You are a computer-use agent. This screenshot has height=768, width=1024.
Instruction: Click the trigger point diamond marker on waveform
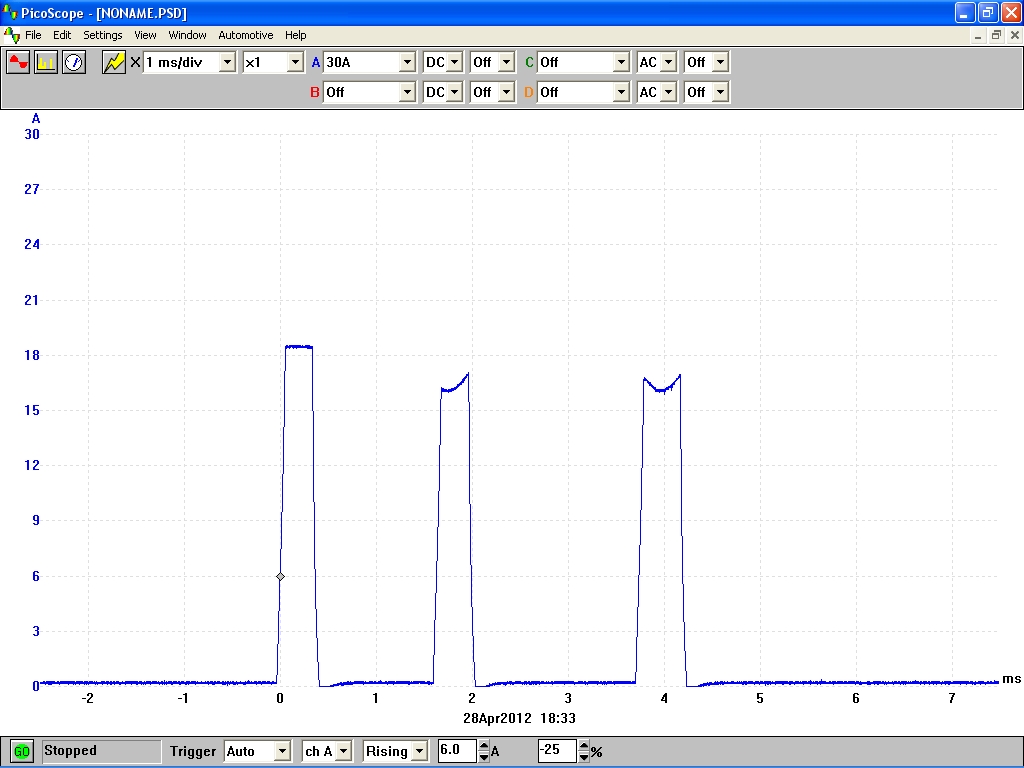(x=280, y=576)
